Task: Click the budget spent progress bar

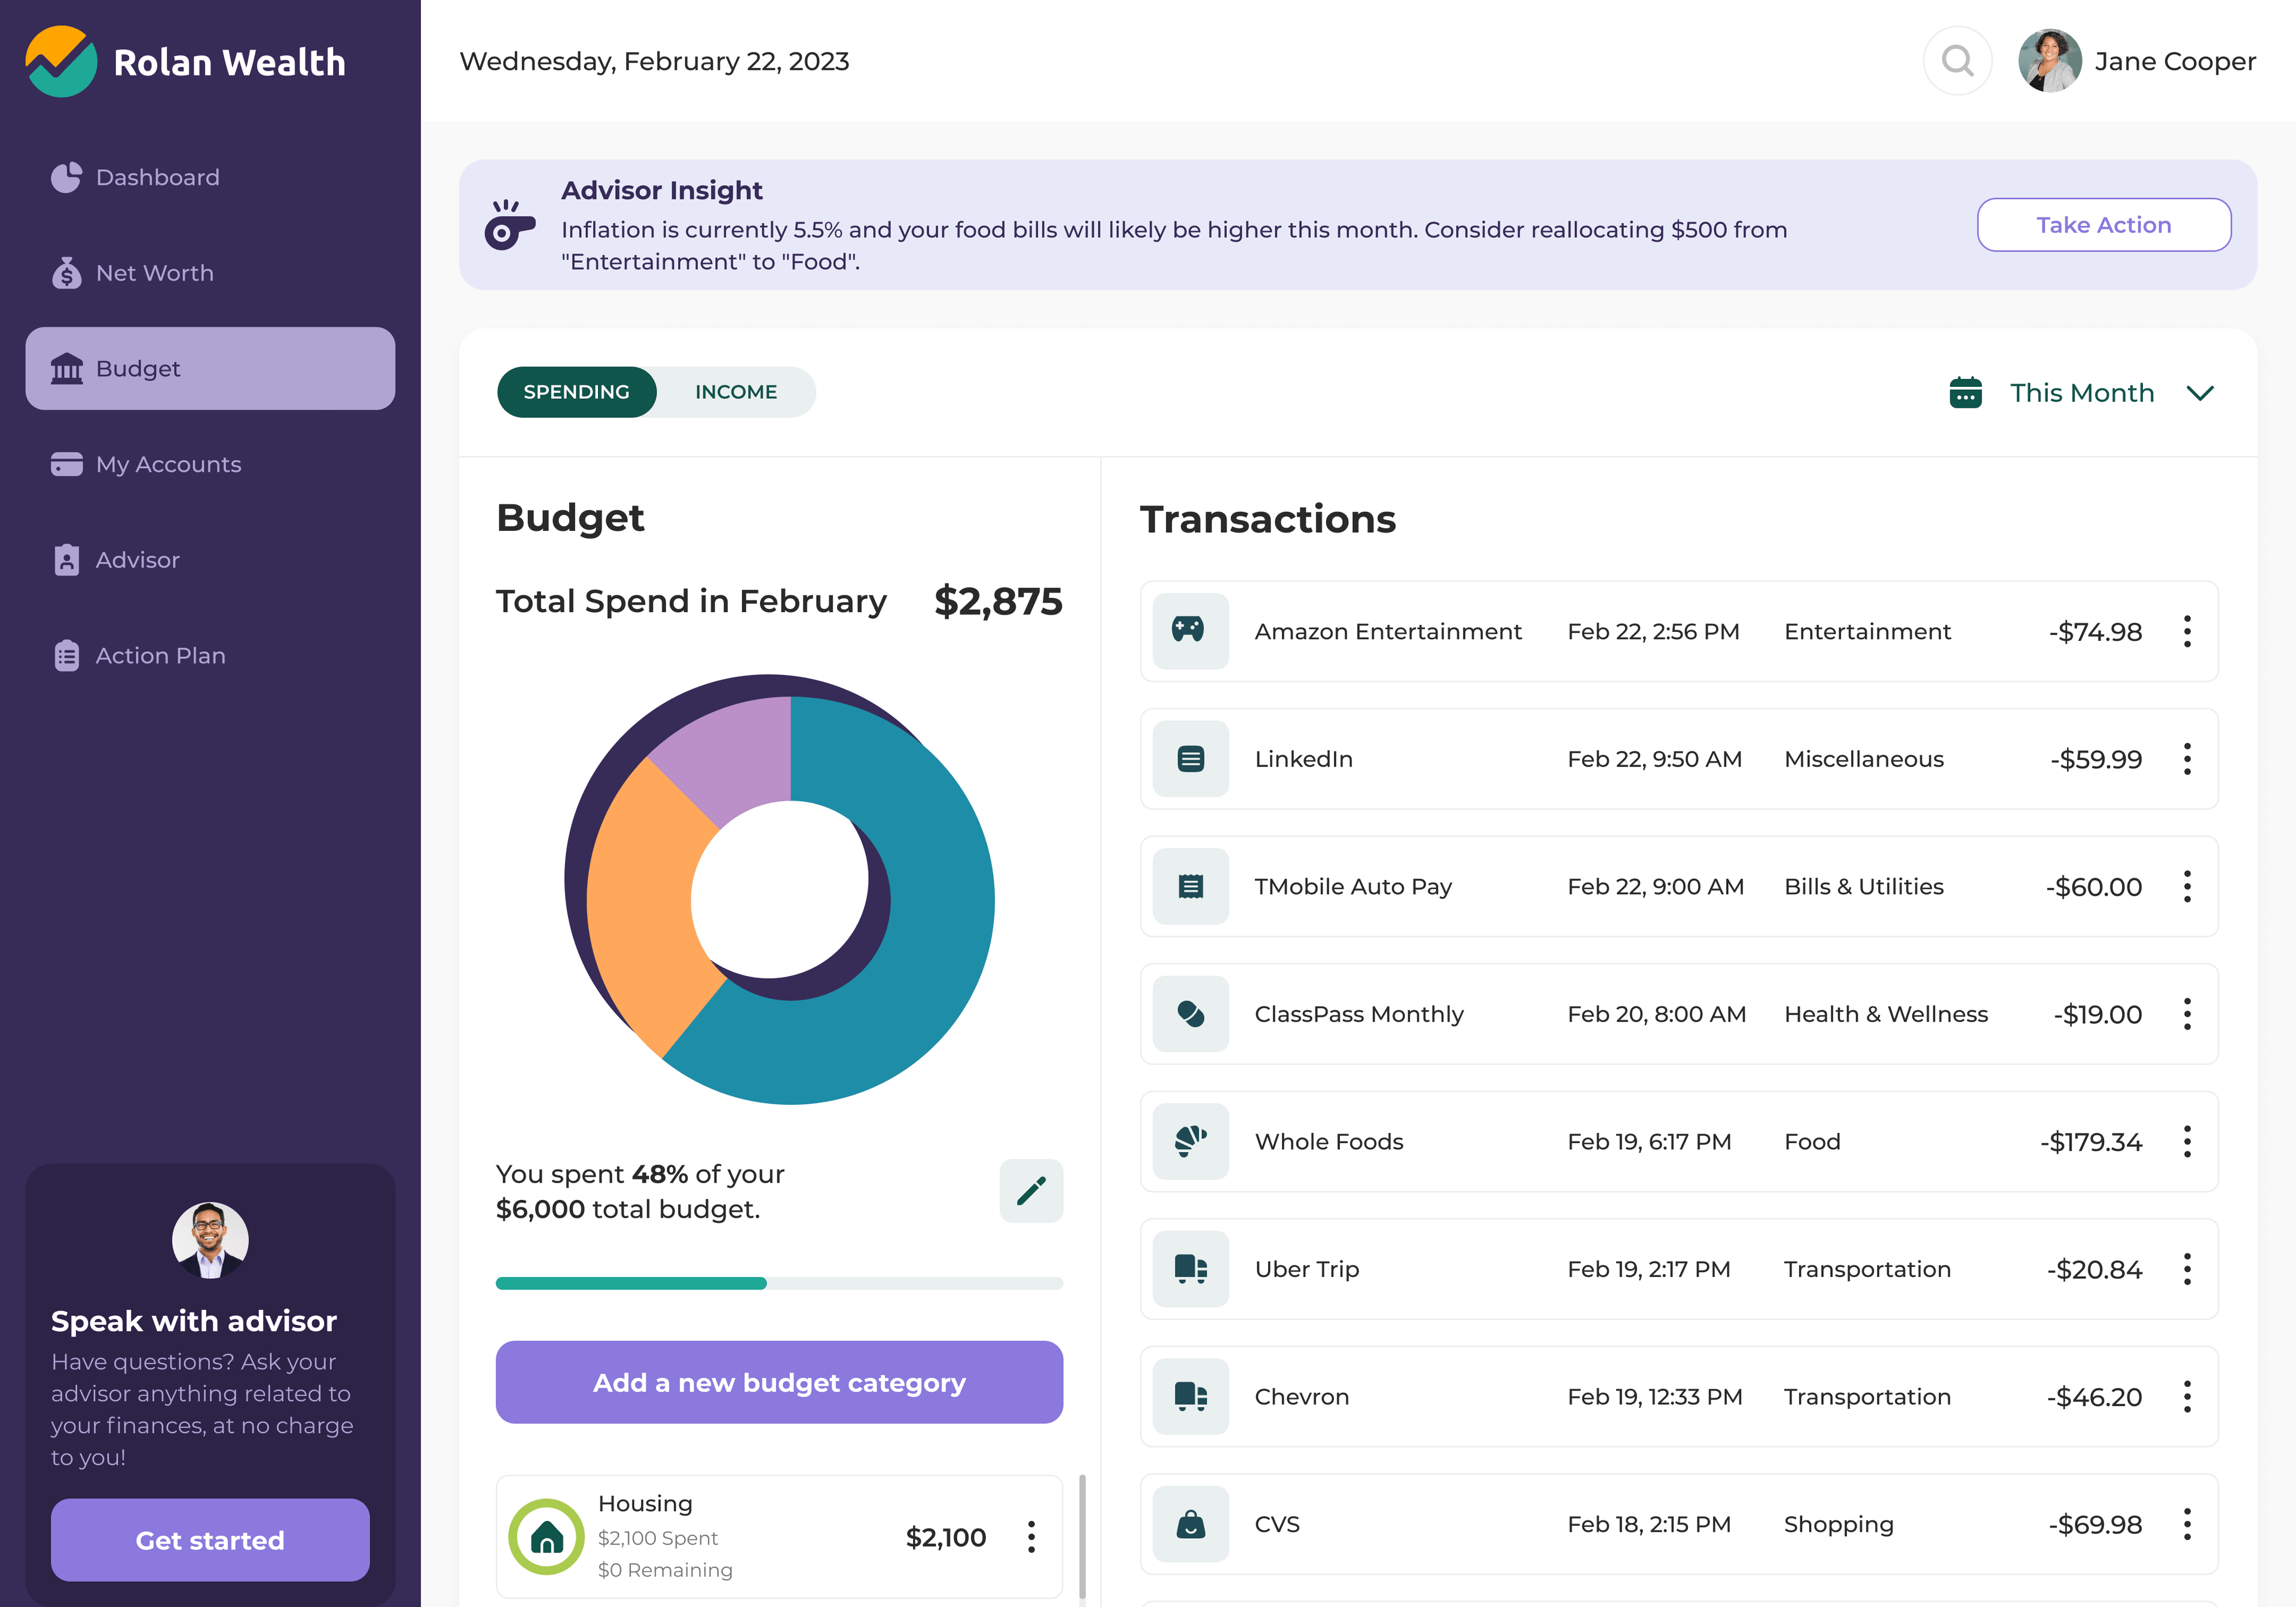Action: click(x=779, y=1283)
